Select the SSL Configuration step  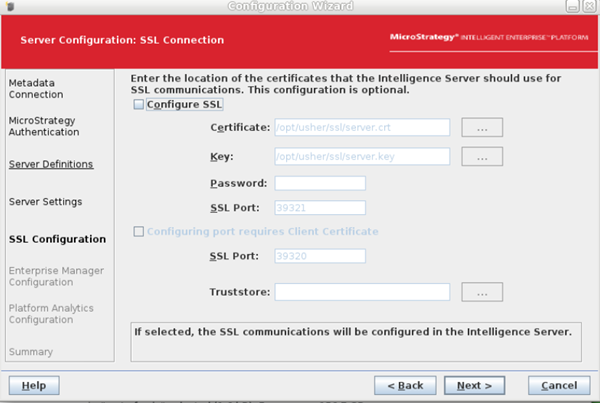pos(57,240)
